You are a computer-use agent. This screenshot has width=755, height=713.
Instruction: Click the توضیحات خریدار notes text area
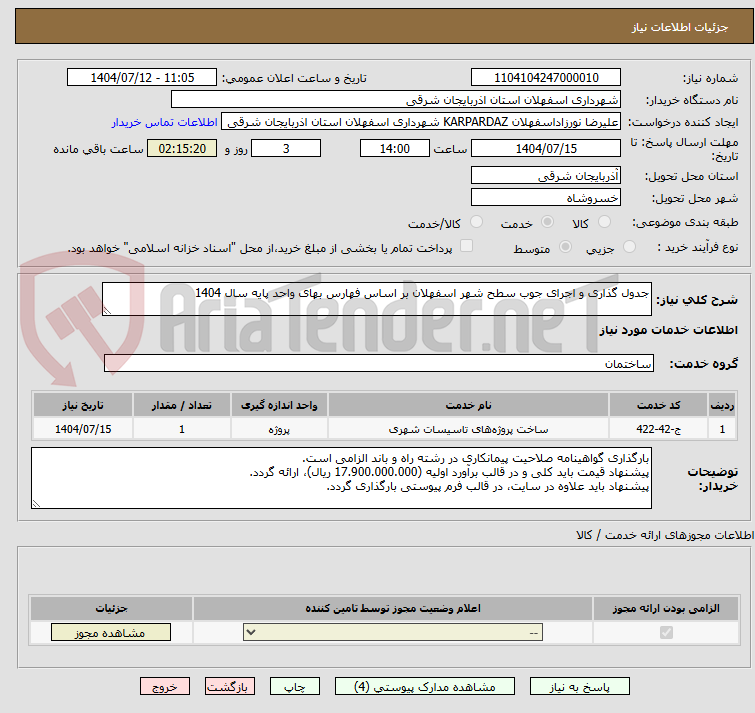pyautogui.click(x=341, y=478)
